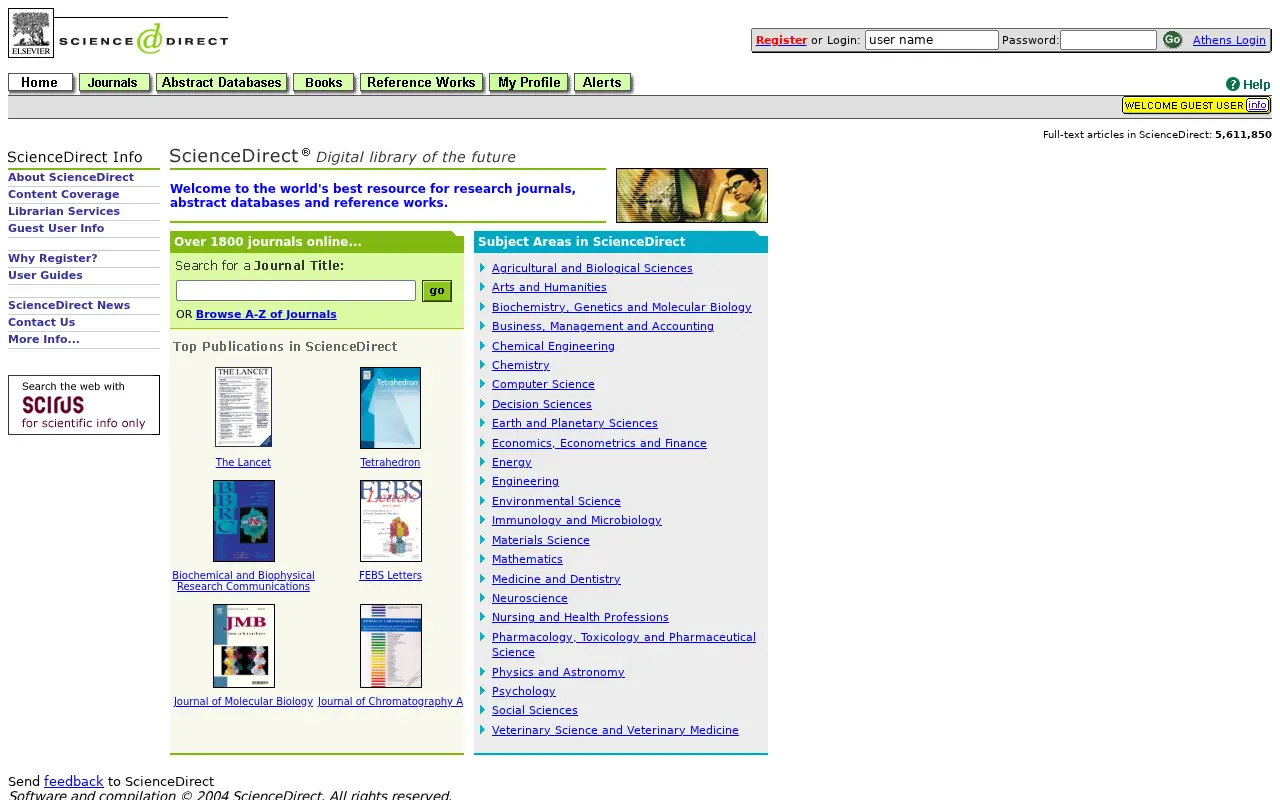Open the Journals tab
This screenshot has height=800, width=1280.
[x=115, y=83]
